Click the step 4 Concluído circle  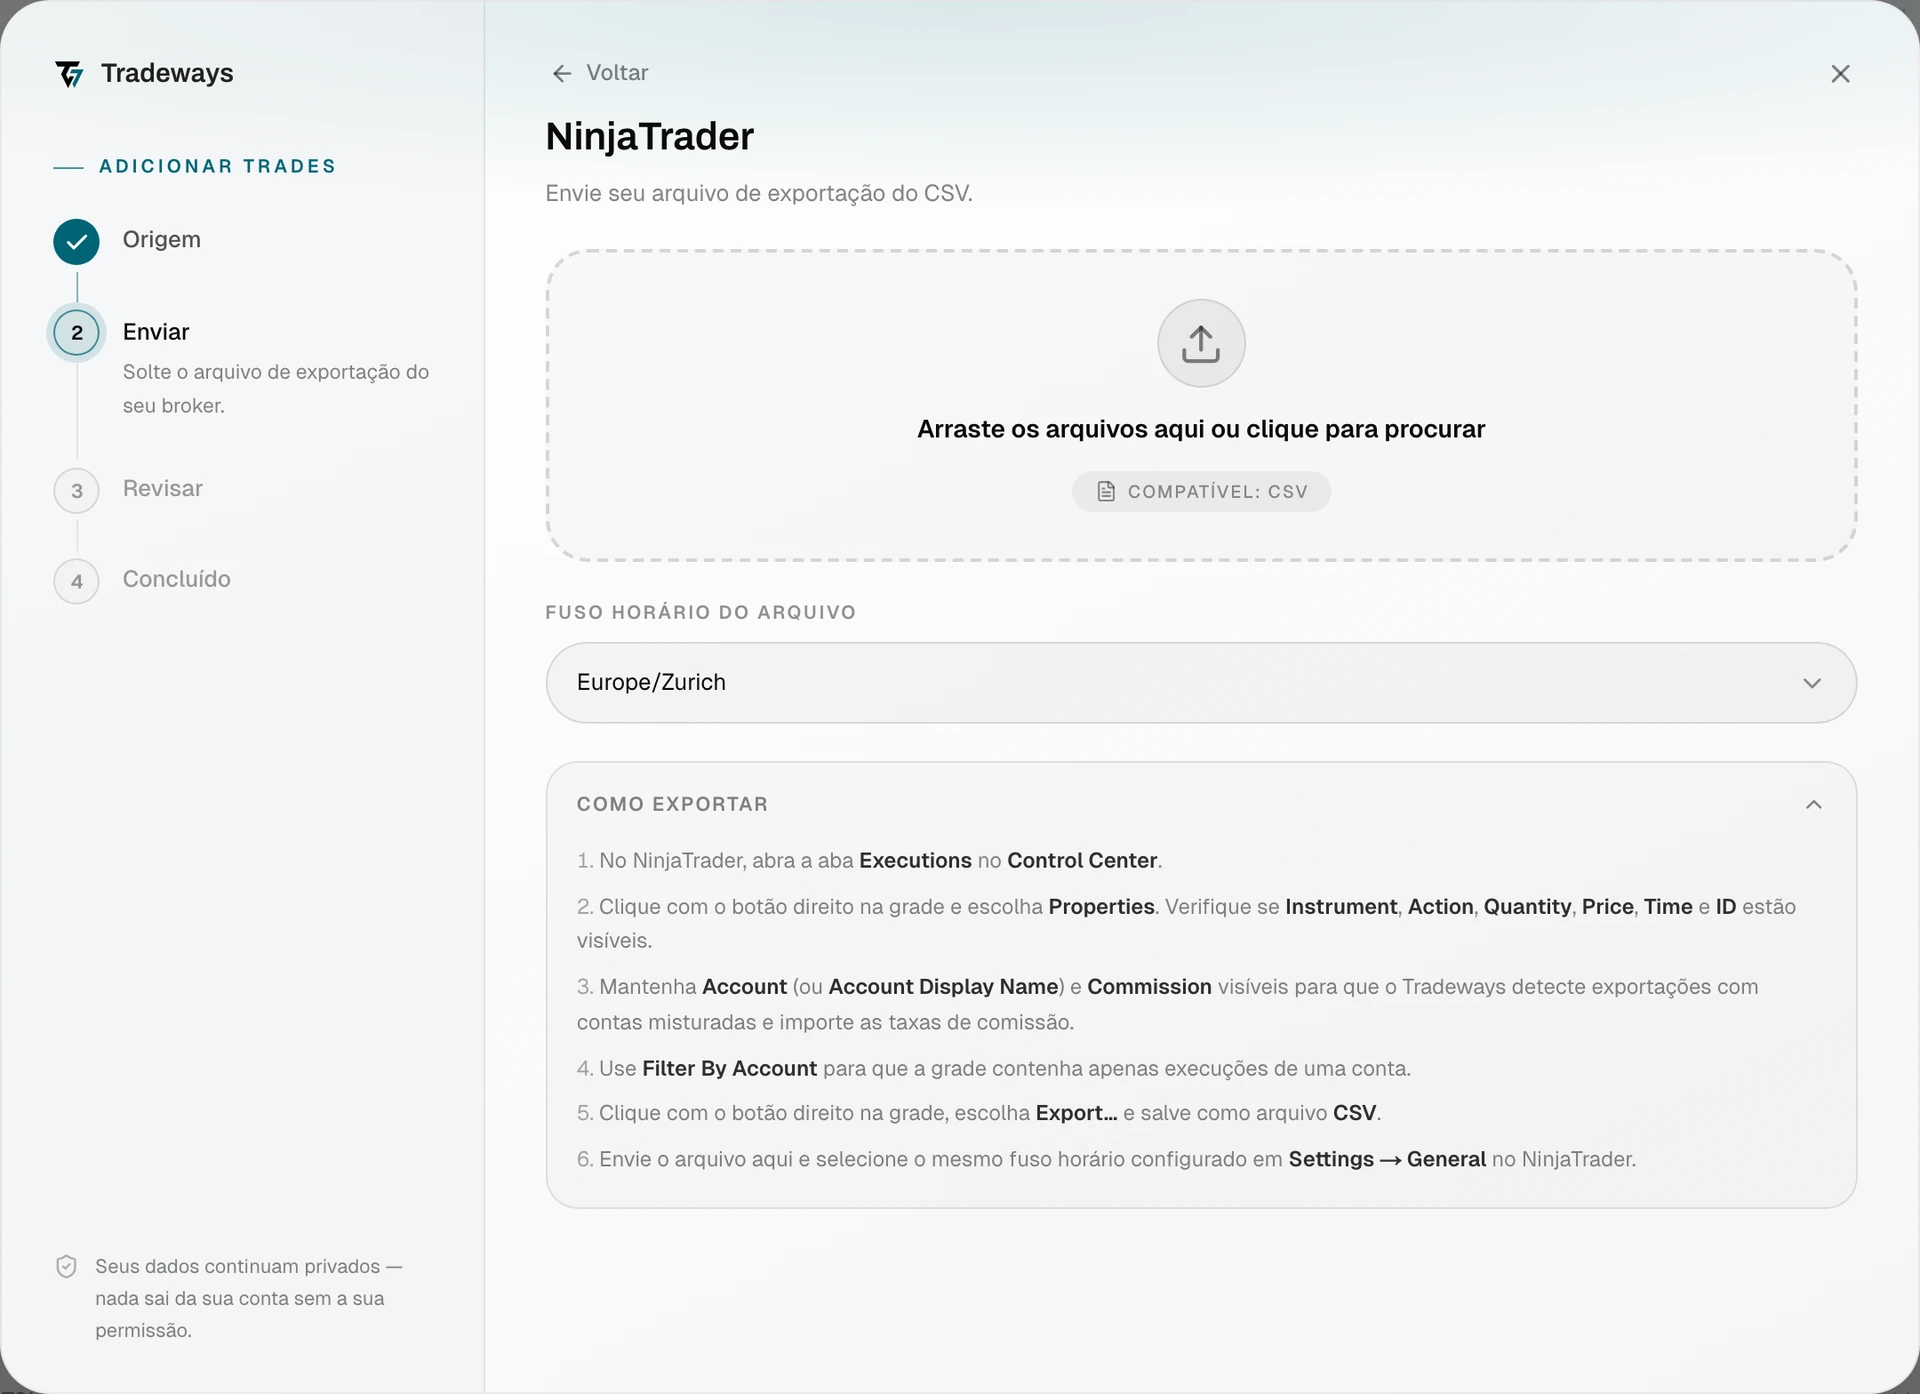(76, 582)
